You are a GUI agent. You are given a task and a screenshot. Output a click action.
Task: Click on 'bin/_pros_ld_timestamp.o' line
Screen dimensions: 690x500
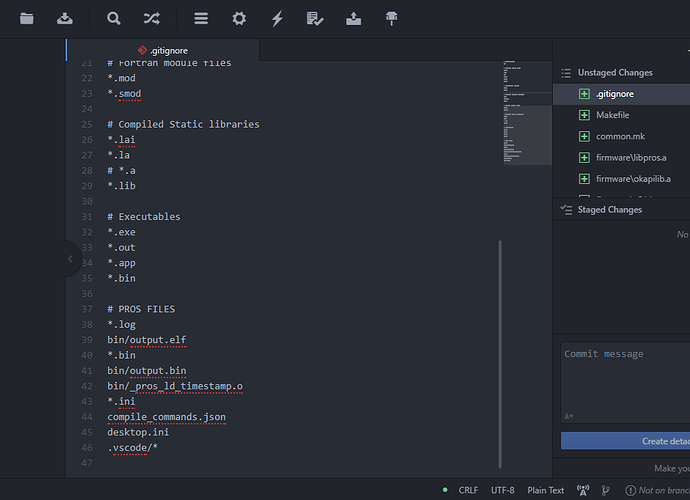point(175,386)
